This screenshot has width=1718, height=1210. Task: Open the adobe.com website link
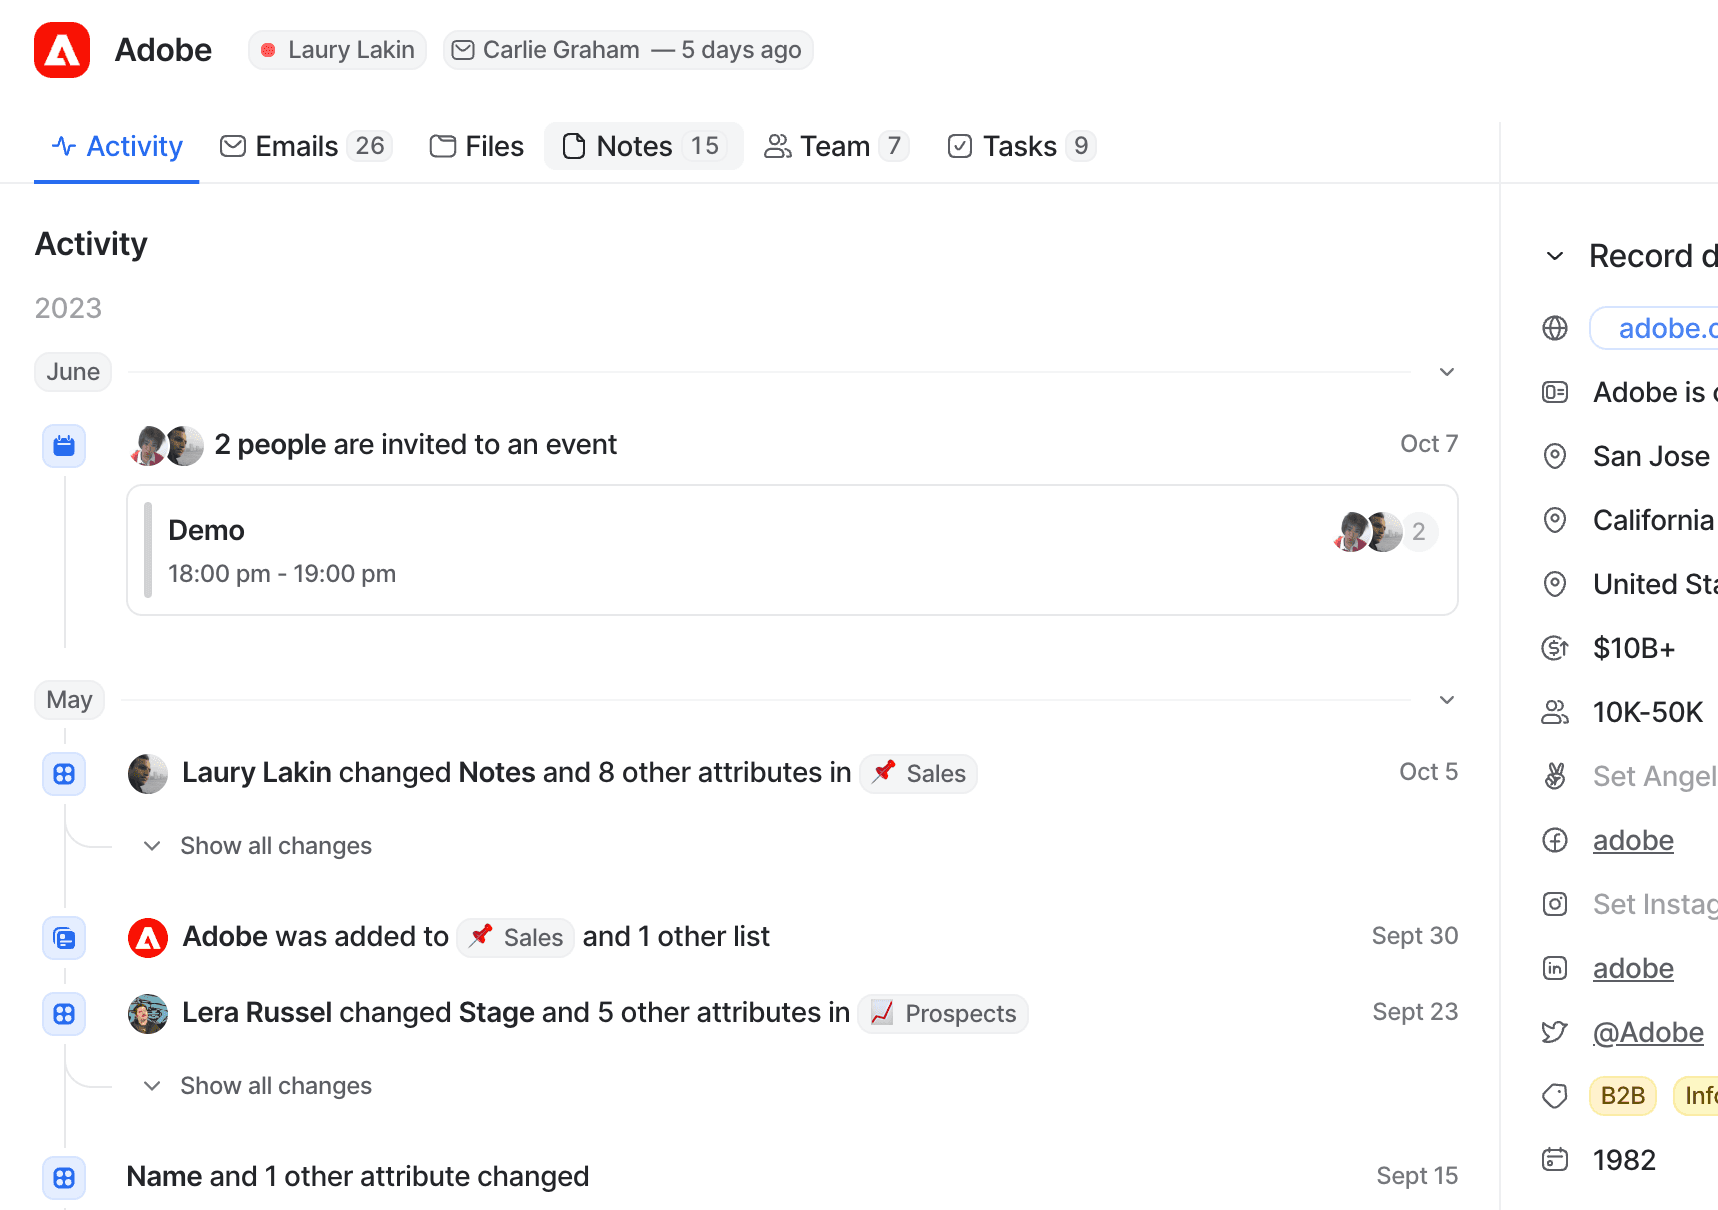coord(1668,328)
